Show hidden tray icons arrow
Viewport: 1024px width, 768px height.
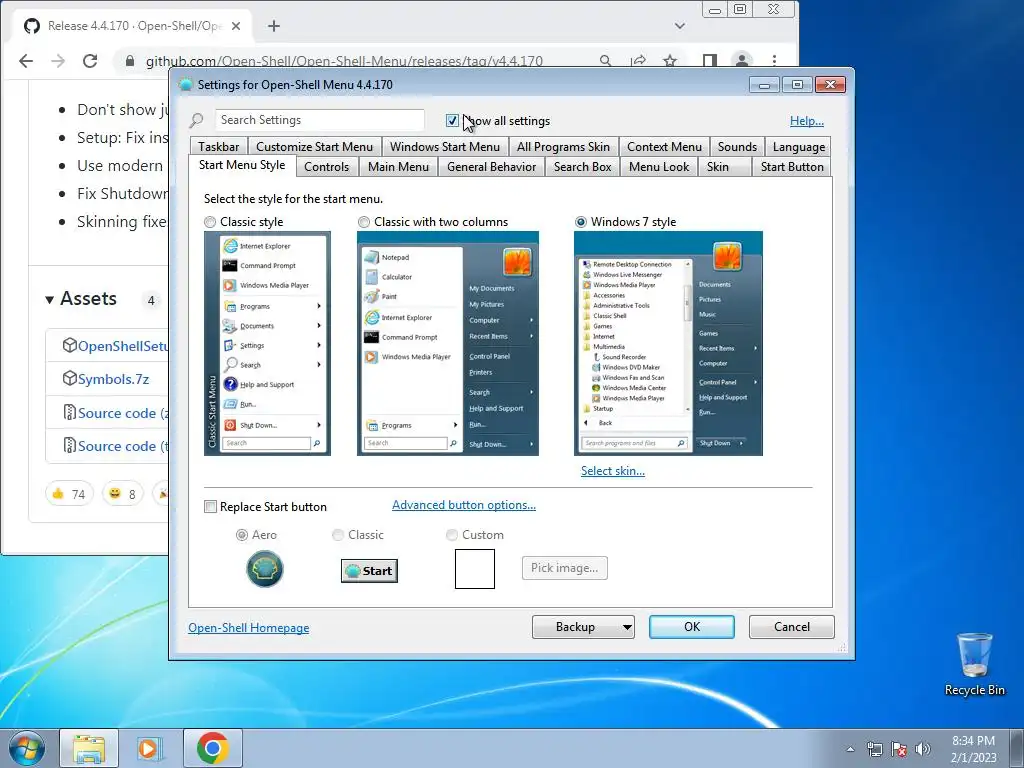(850, 749)
